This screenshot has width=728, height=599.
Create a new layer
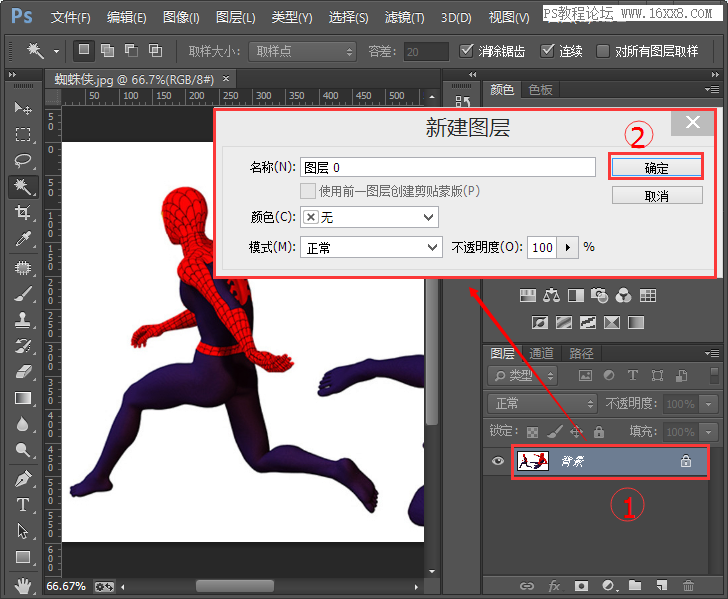[662, 586]
